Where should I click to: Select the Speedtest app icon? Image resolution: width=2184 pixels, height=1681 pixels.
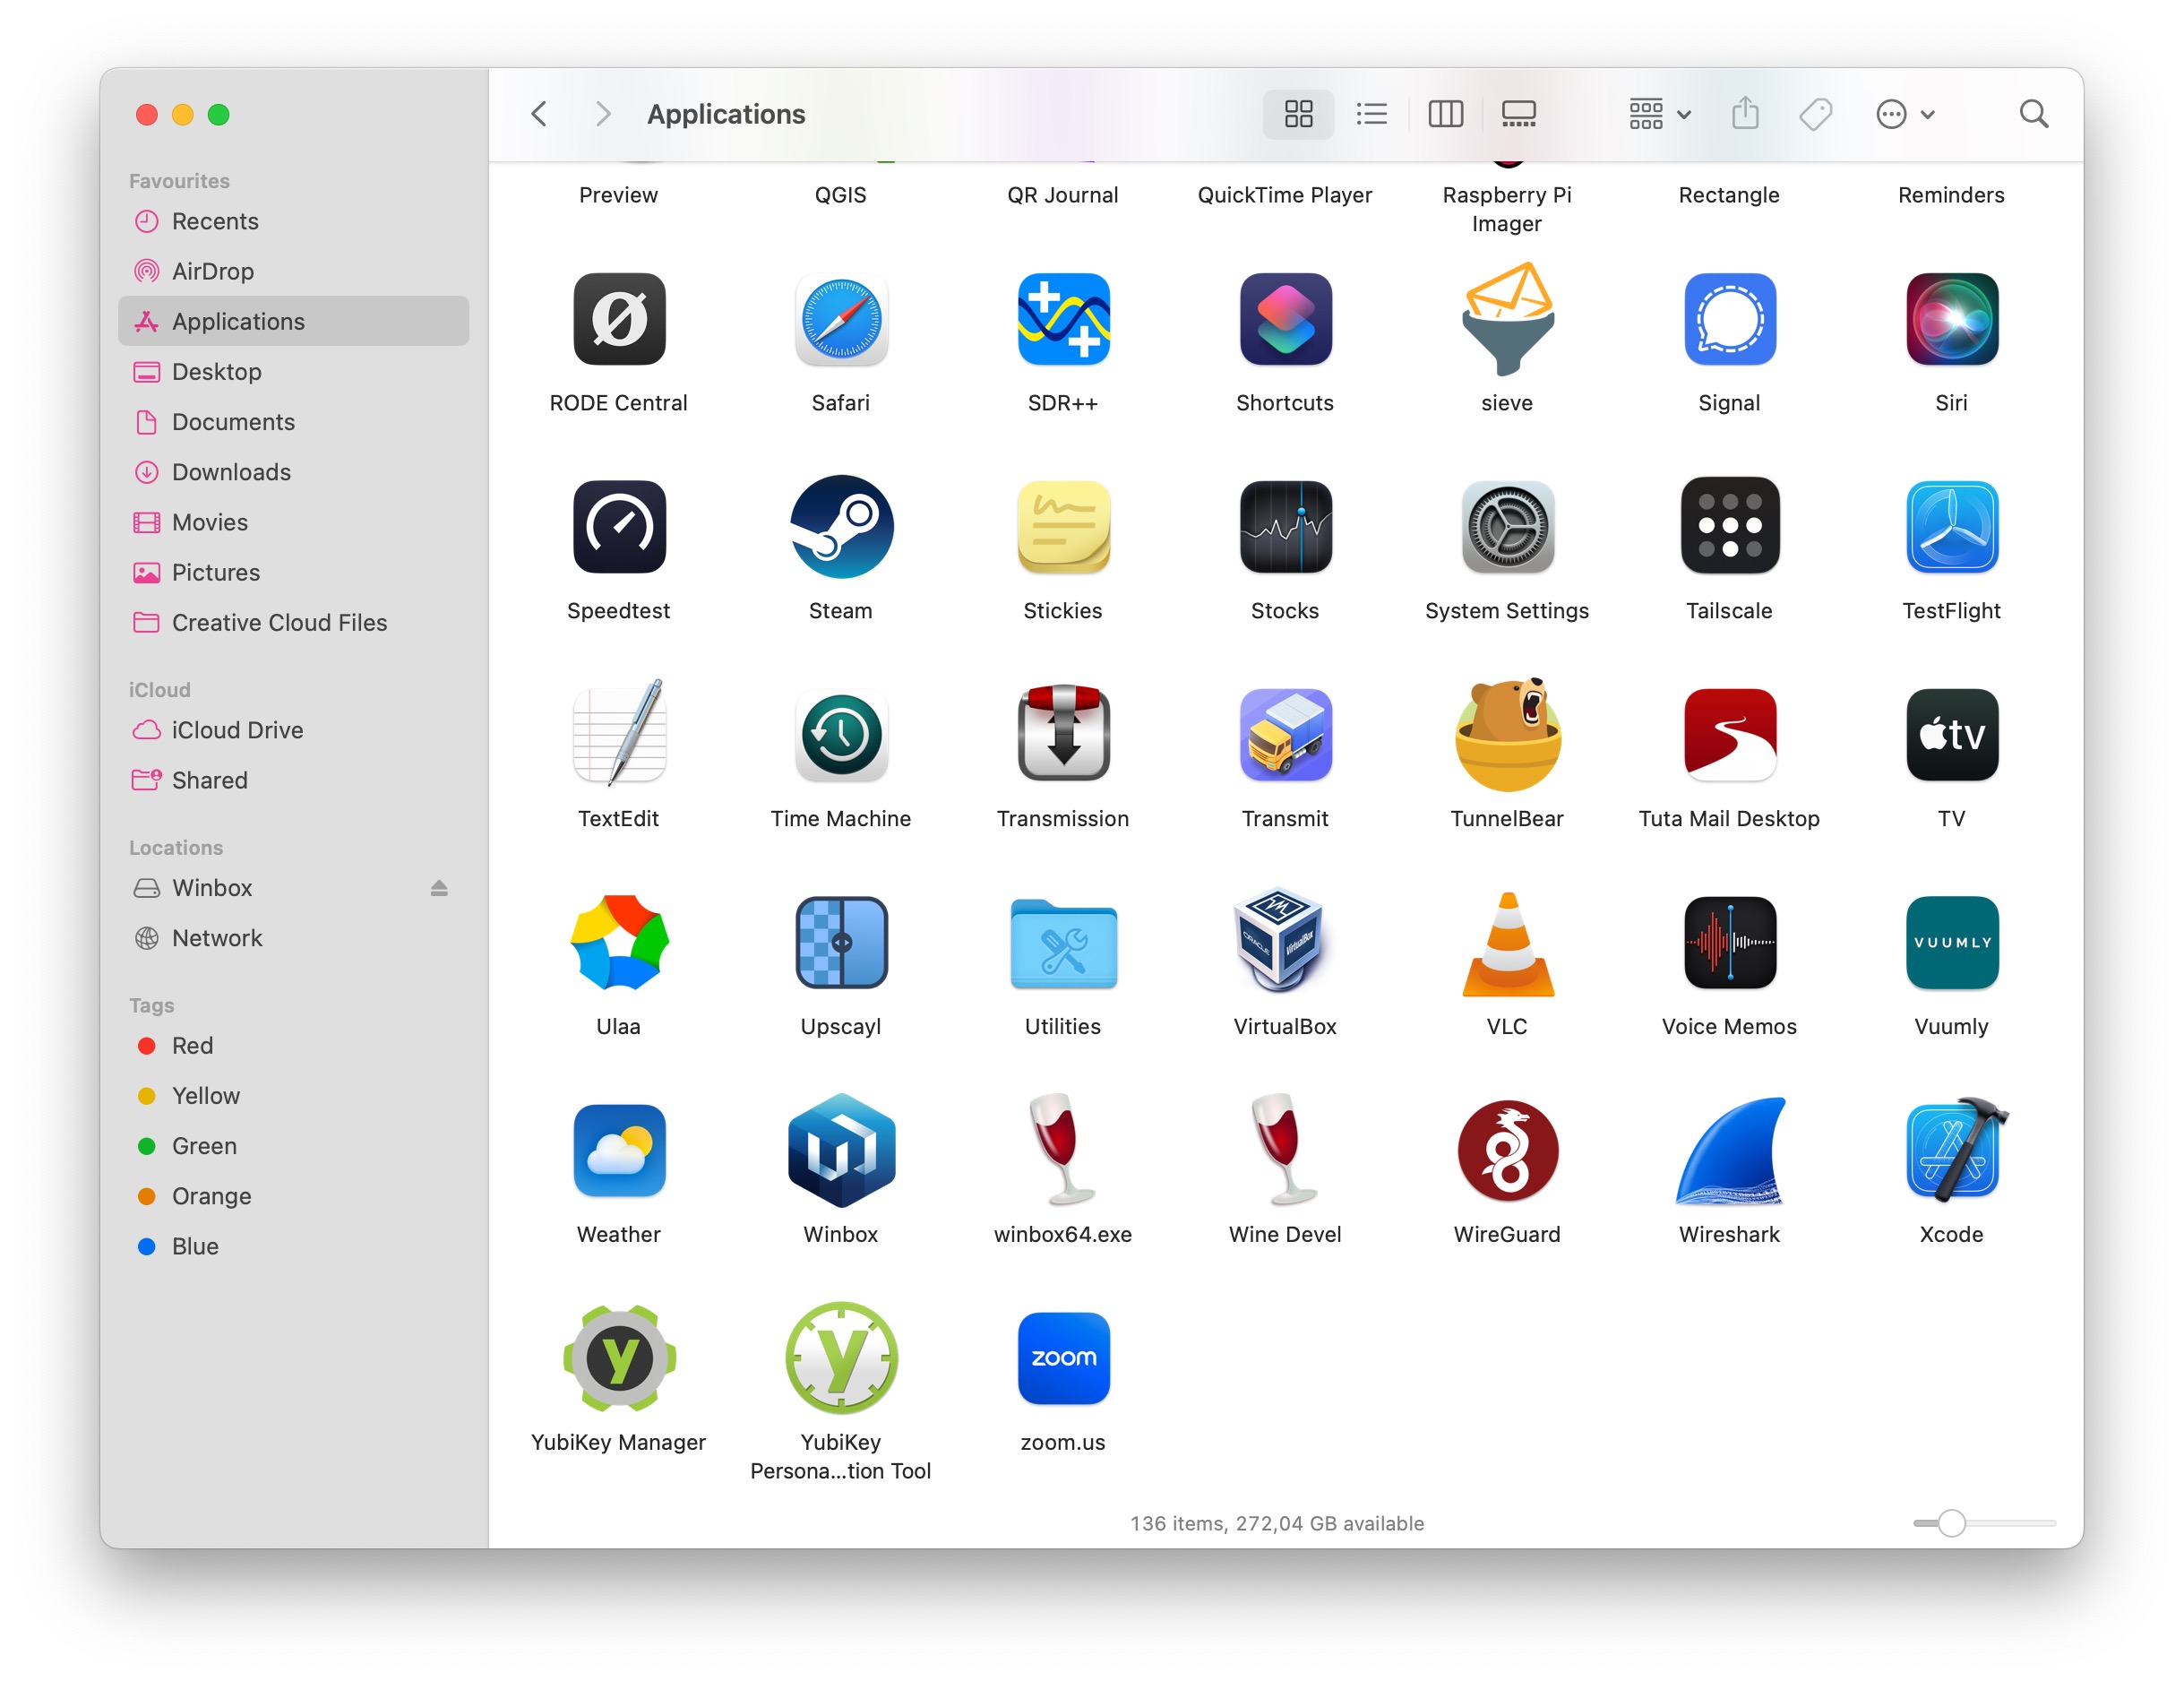[619, 527]
